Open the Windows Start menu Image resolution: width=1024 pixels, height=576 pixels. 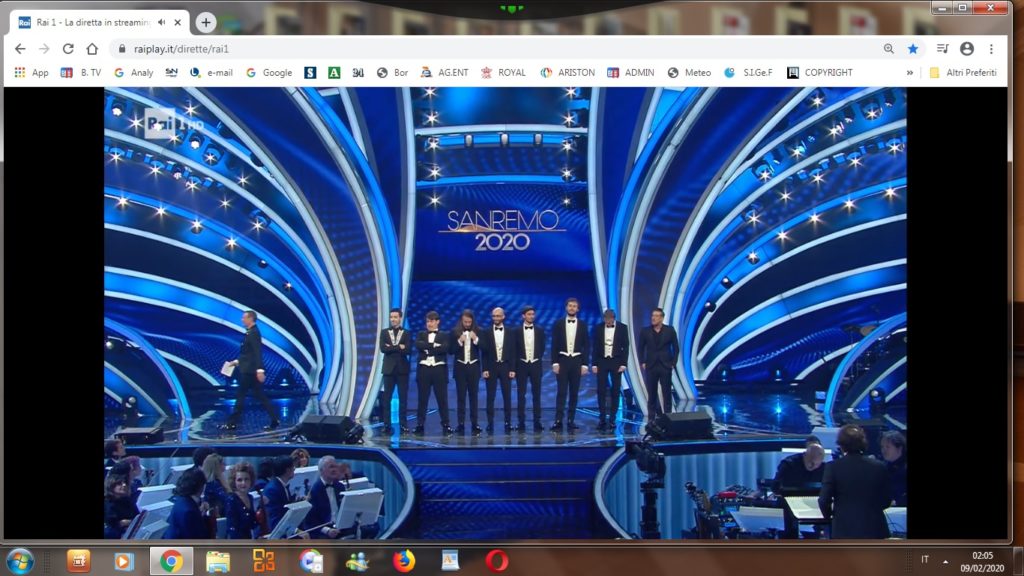pos(20,561)
